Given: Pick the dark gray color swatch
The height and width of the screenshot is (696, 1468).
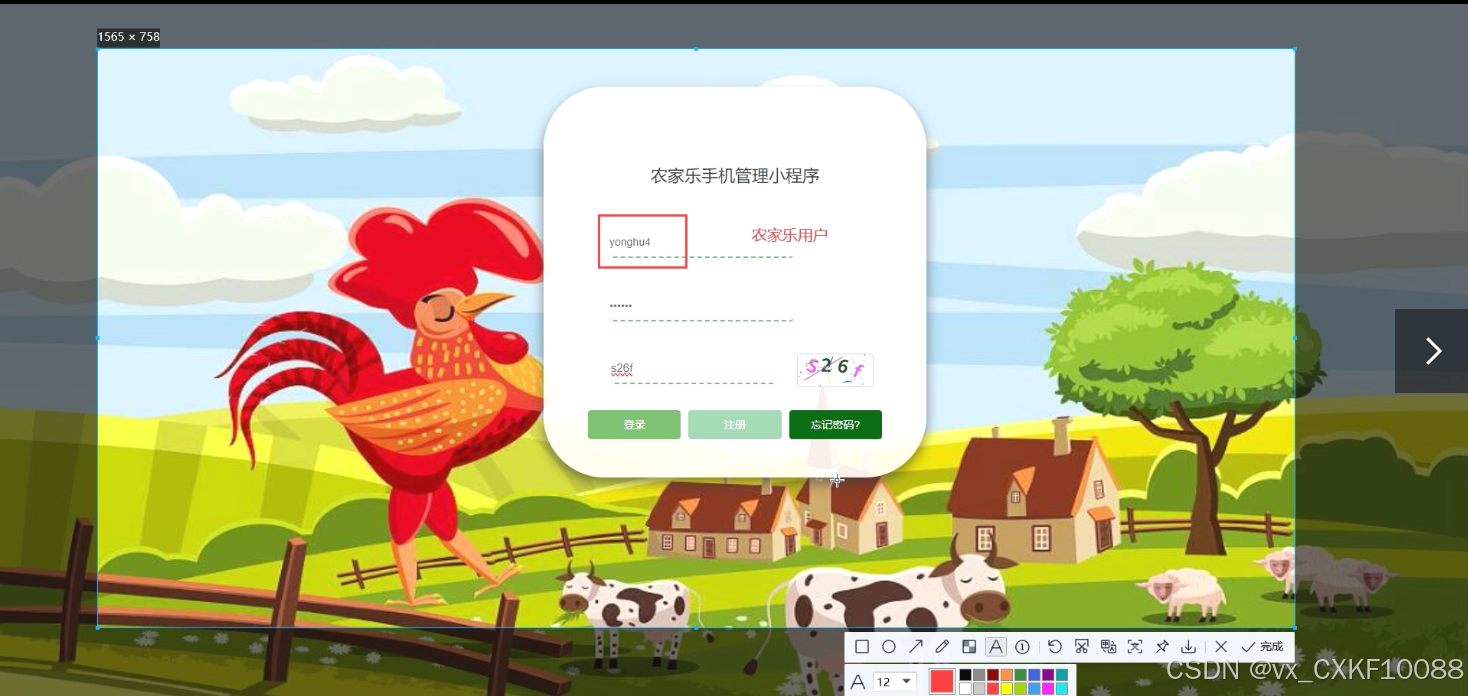Looking at the screenshot, I should [x=979, y=675].
